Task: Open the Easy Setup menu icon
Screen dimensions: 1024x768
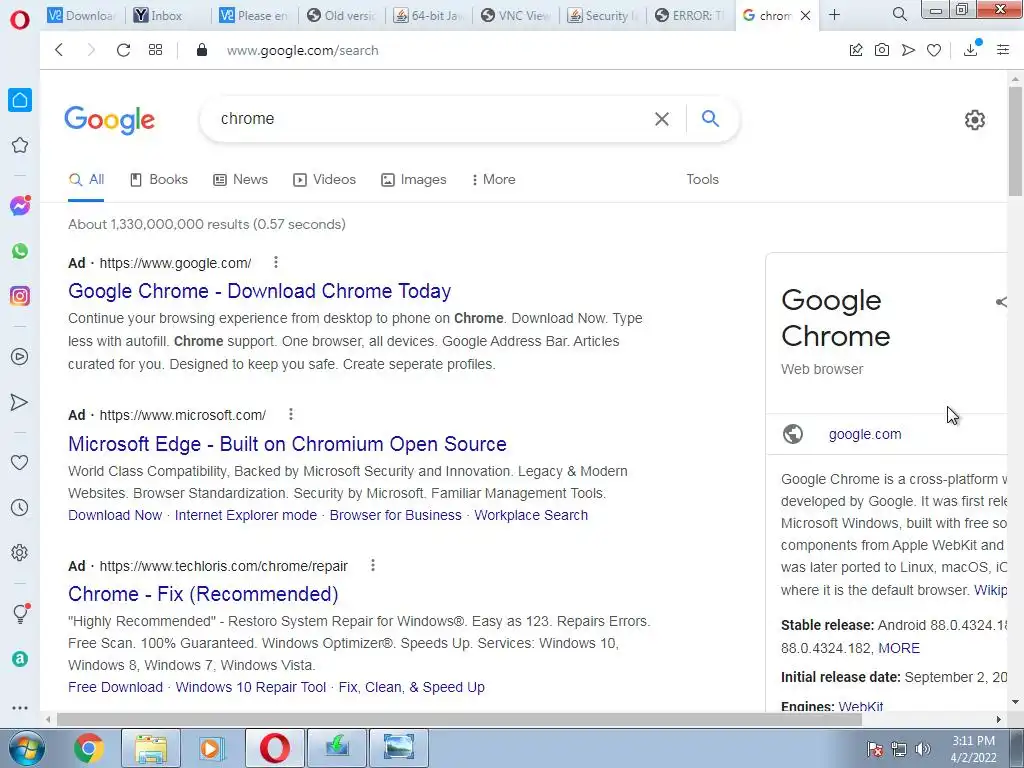Action: 1003,50
